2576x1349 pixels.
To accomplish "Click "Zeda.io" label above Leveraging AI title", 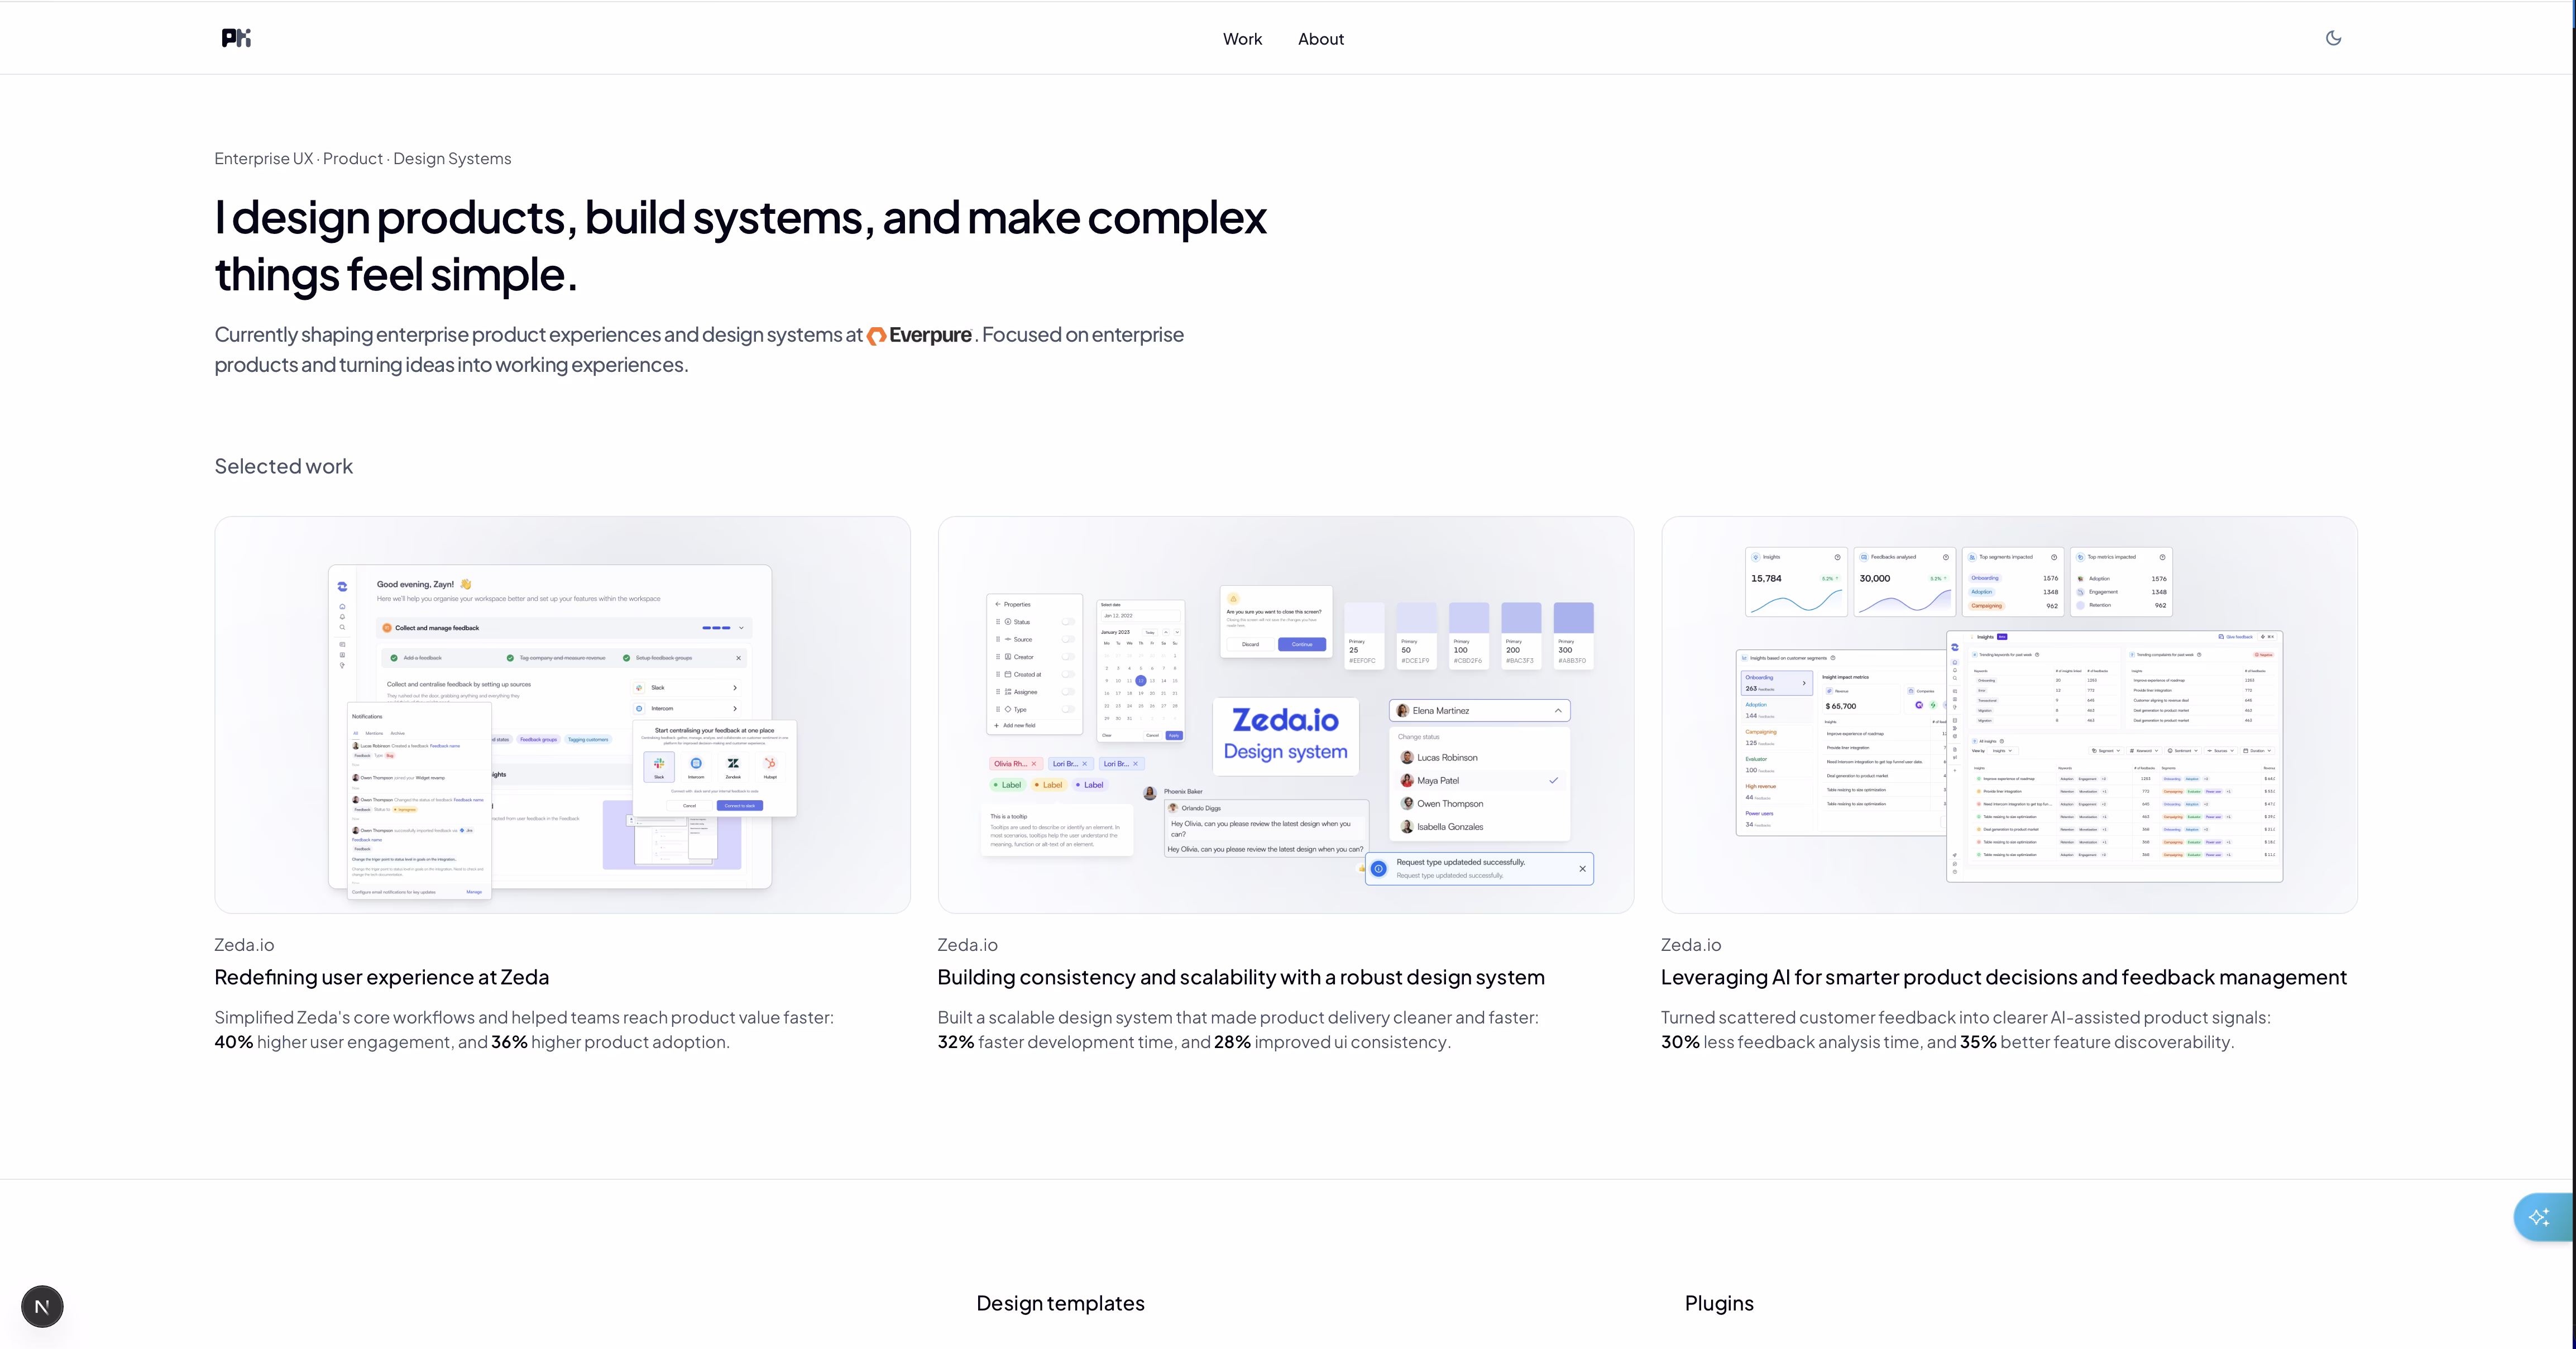I will pos(1691,945).
